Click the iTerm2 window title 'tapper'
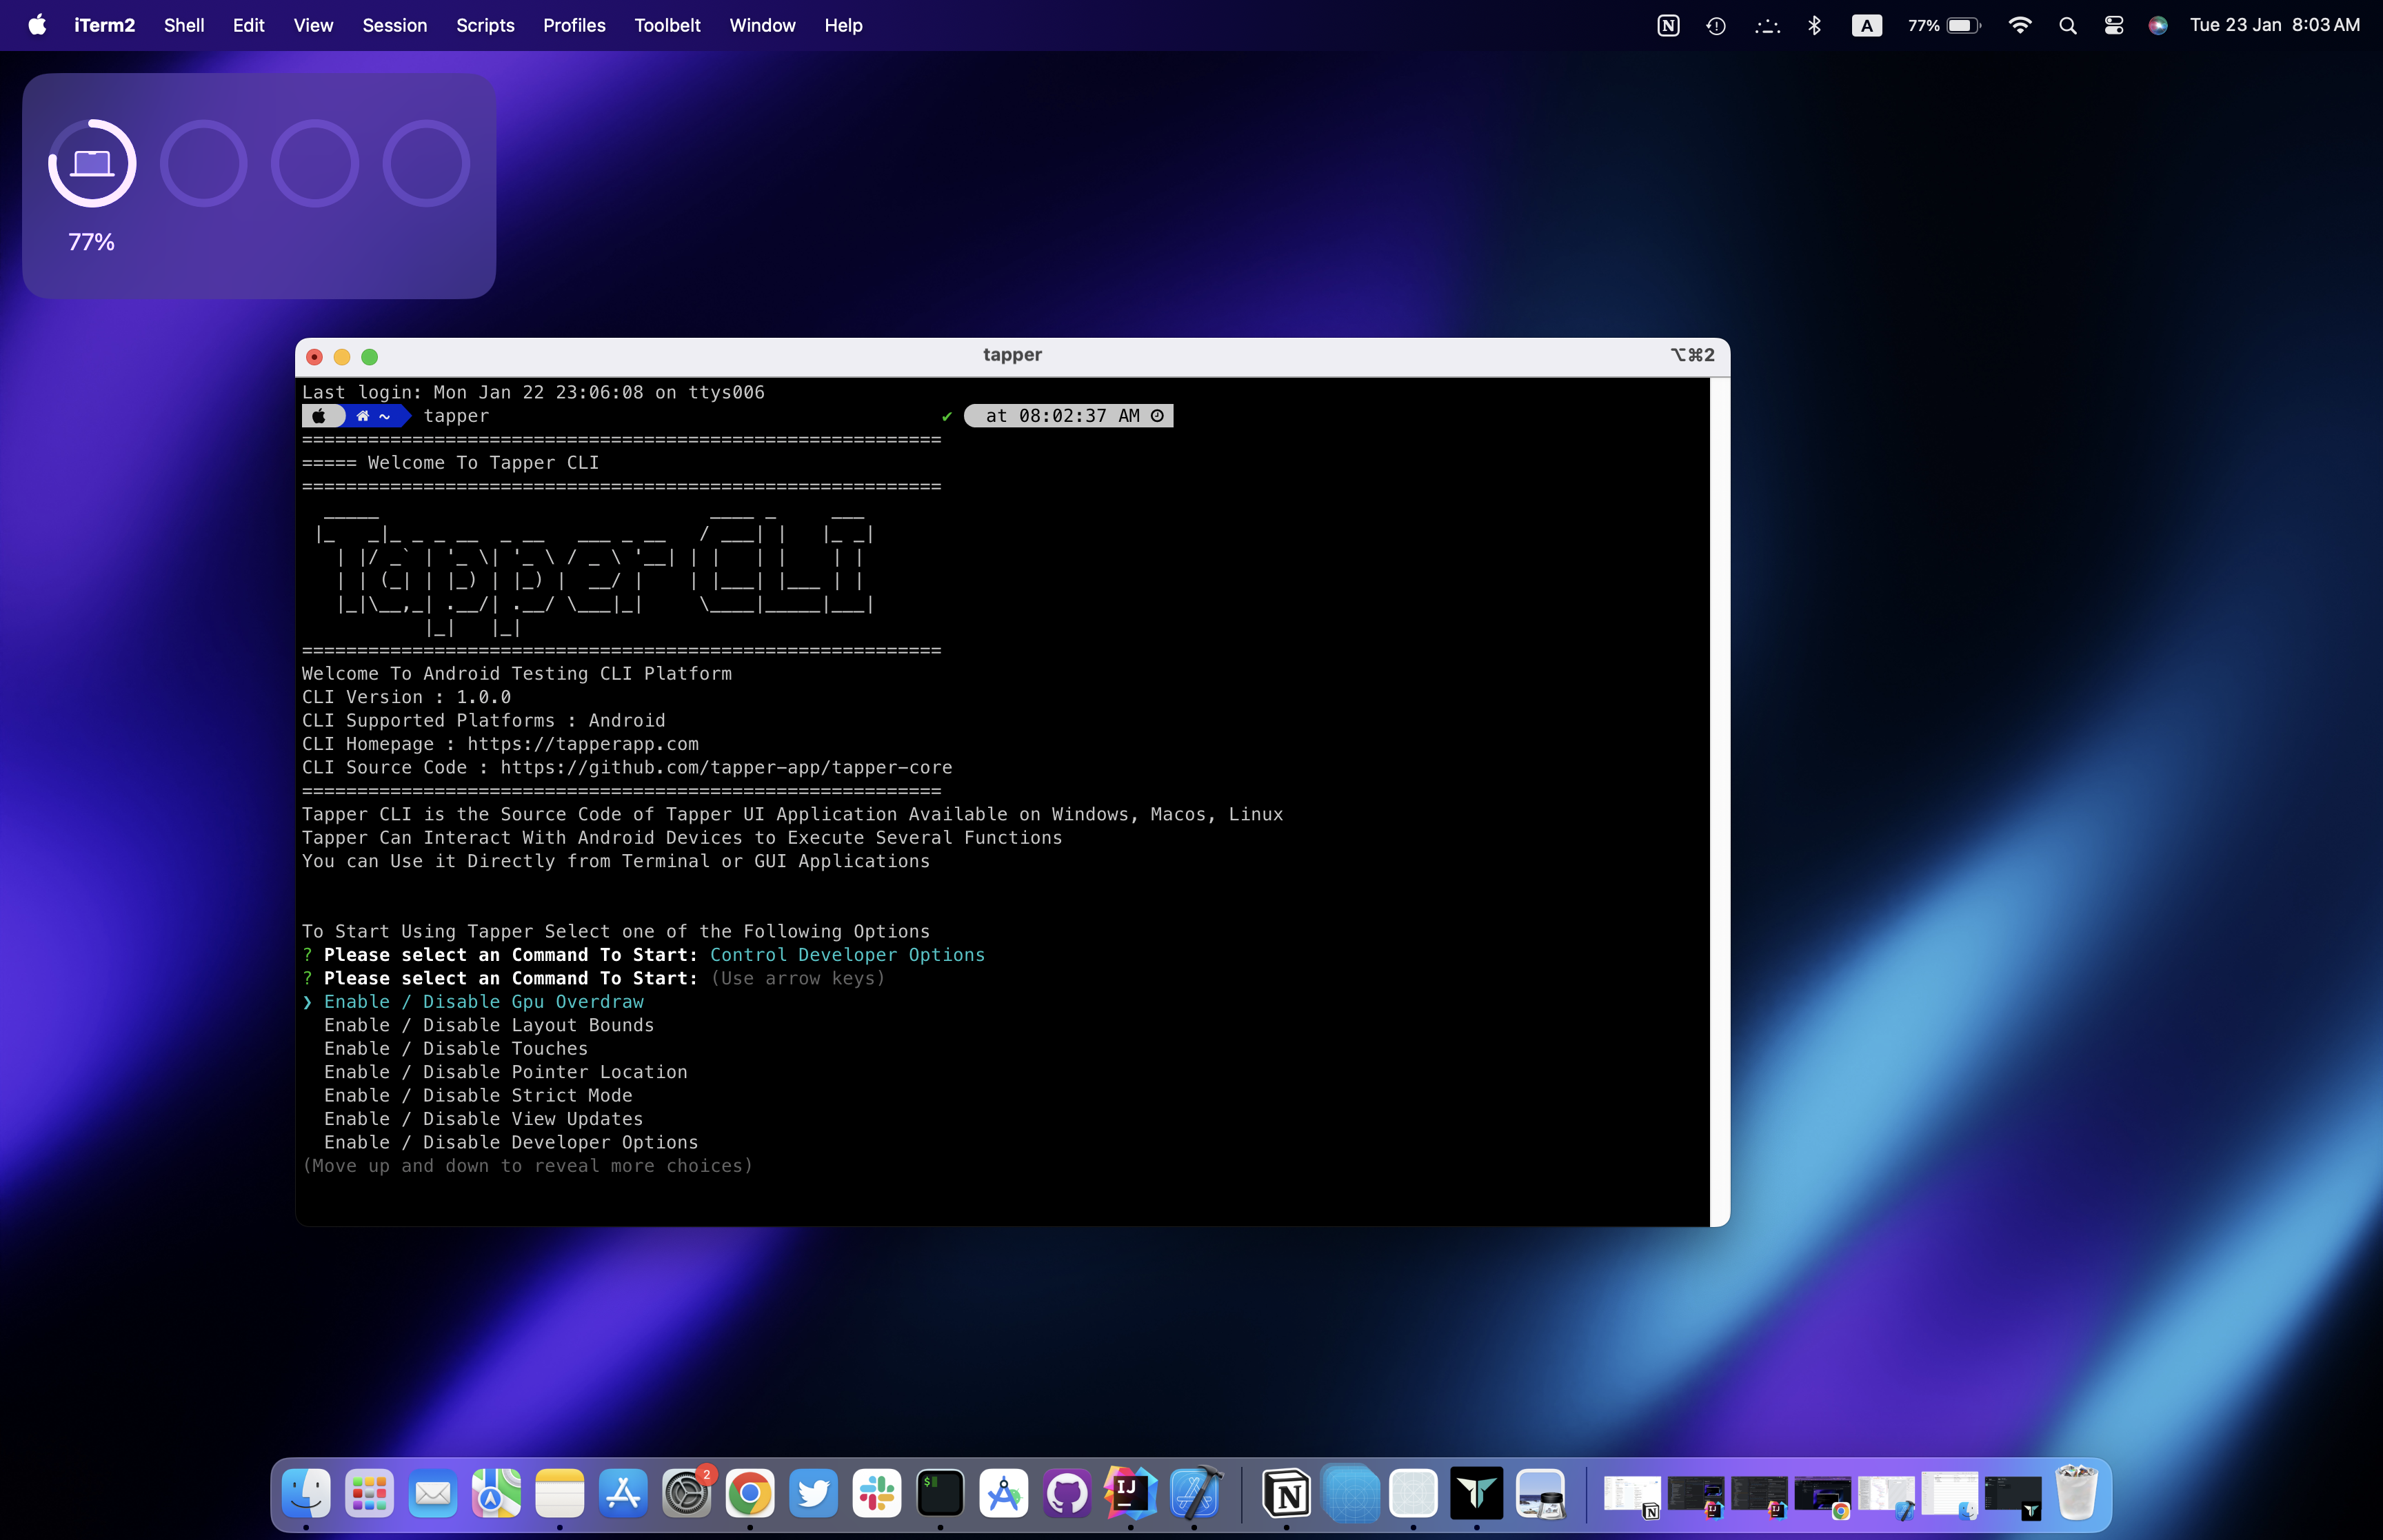The image size is (2383, 1540). click(x=1012, y=355)
